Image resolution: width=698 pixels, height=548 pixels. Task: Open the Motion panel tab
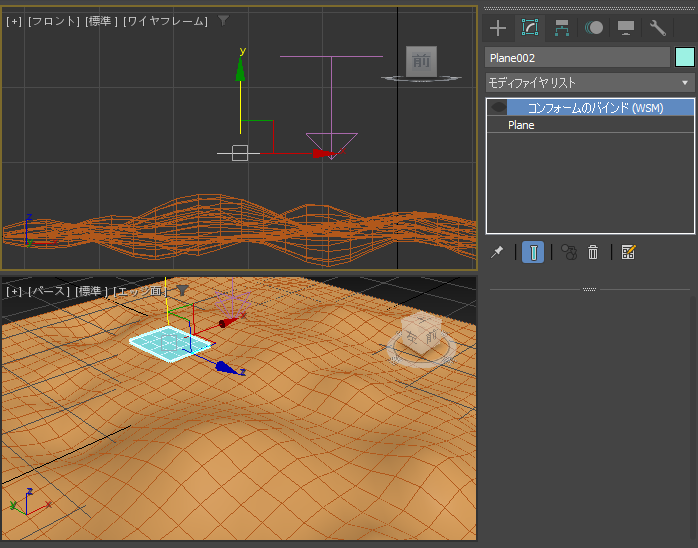click(594, 28)
